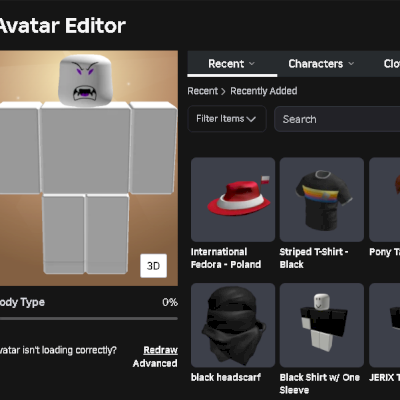Expand the Characters tab chevron
400x400 pixels.
tap(351, 64)
